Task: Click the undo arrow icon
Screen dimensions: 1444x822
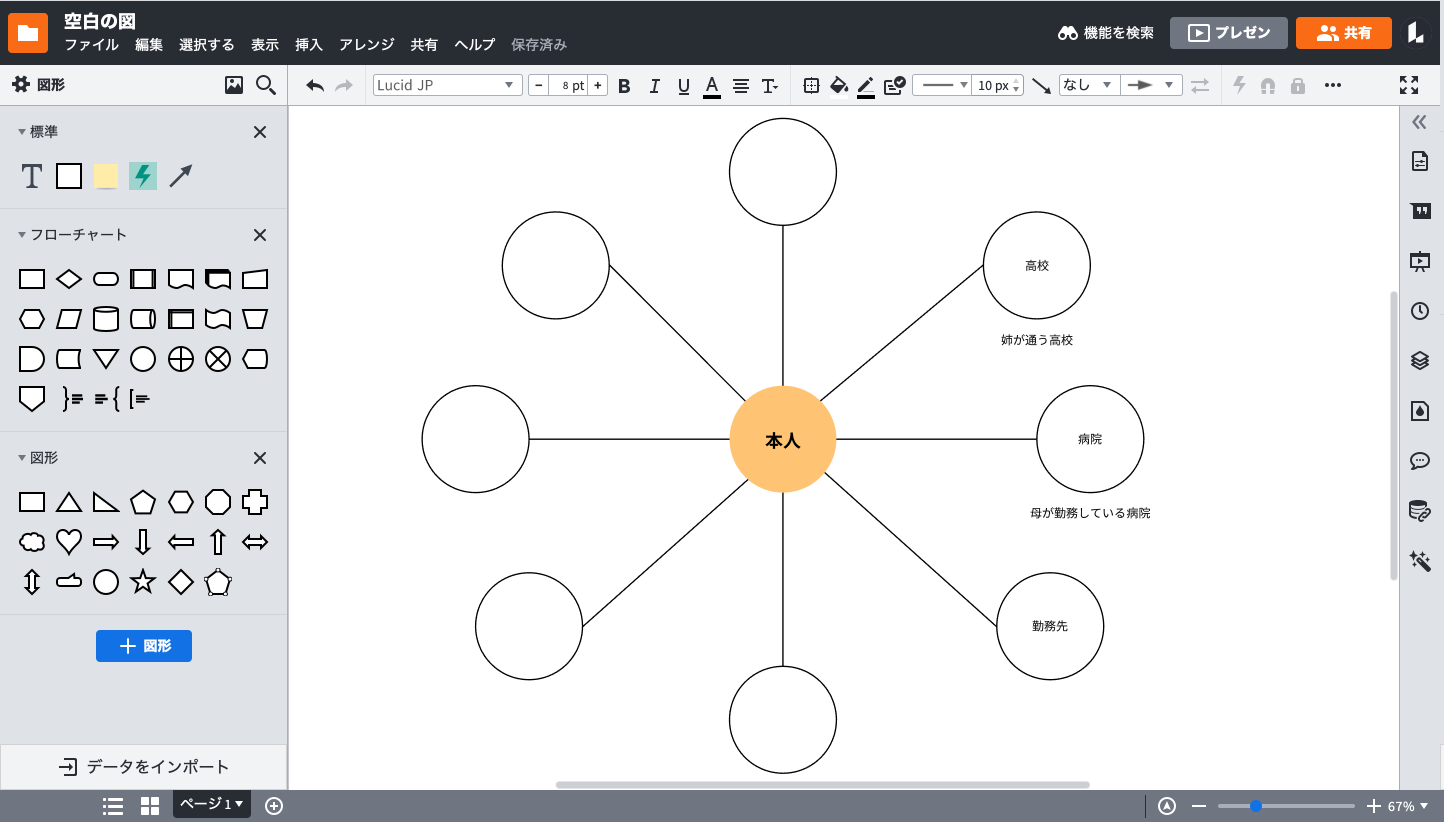Action: point(315,86)
